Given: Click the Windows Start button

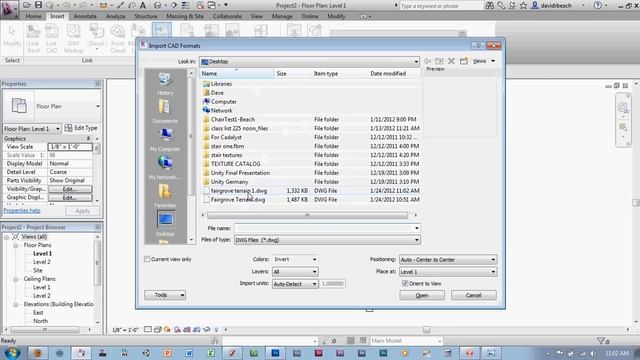Looking at the screenshot, I should (12, 353).
